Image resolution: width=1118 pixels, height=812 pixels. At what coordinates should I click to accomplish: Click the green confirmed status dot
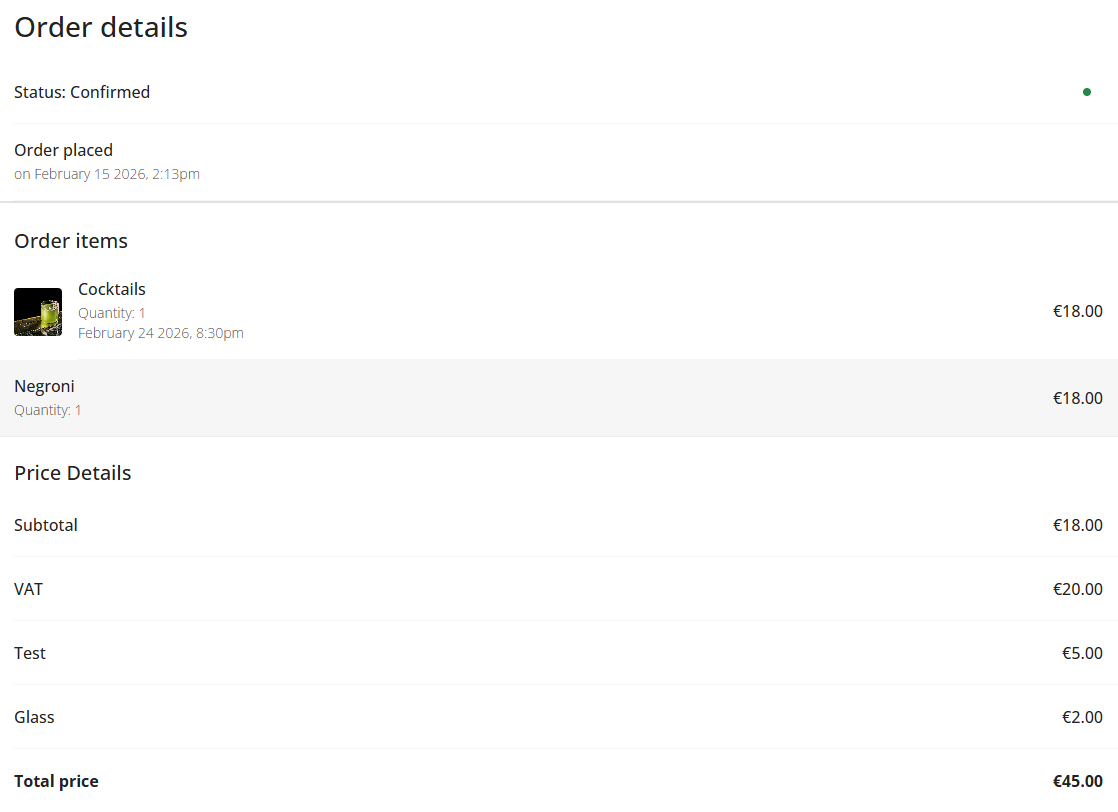point(1087,92)
